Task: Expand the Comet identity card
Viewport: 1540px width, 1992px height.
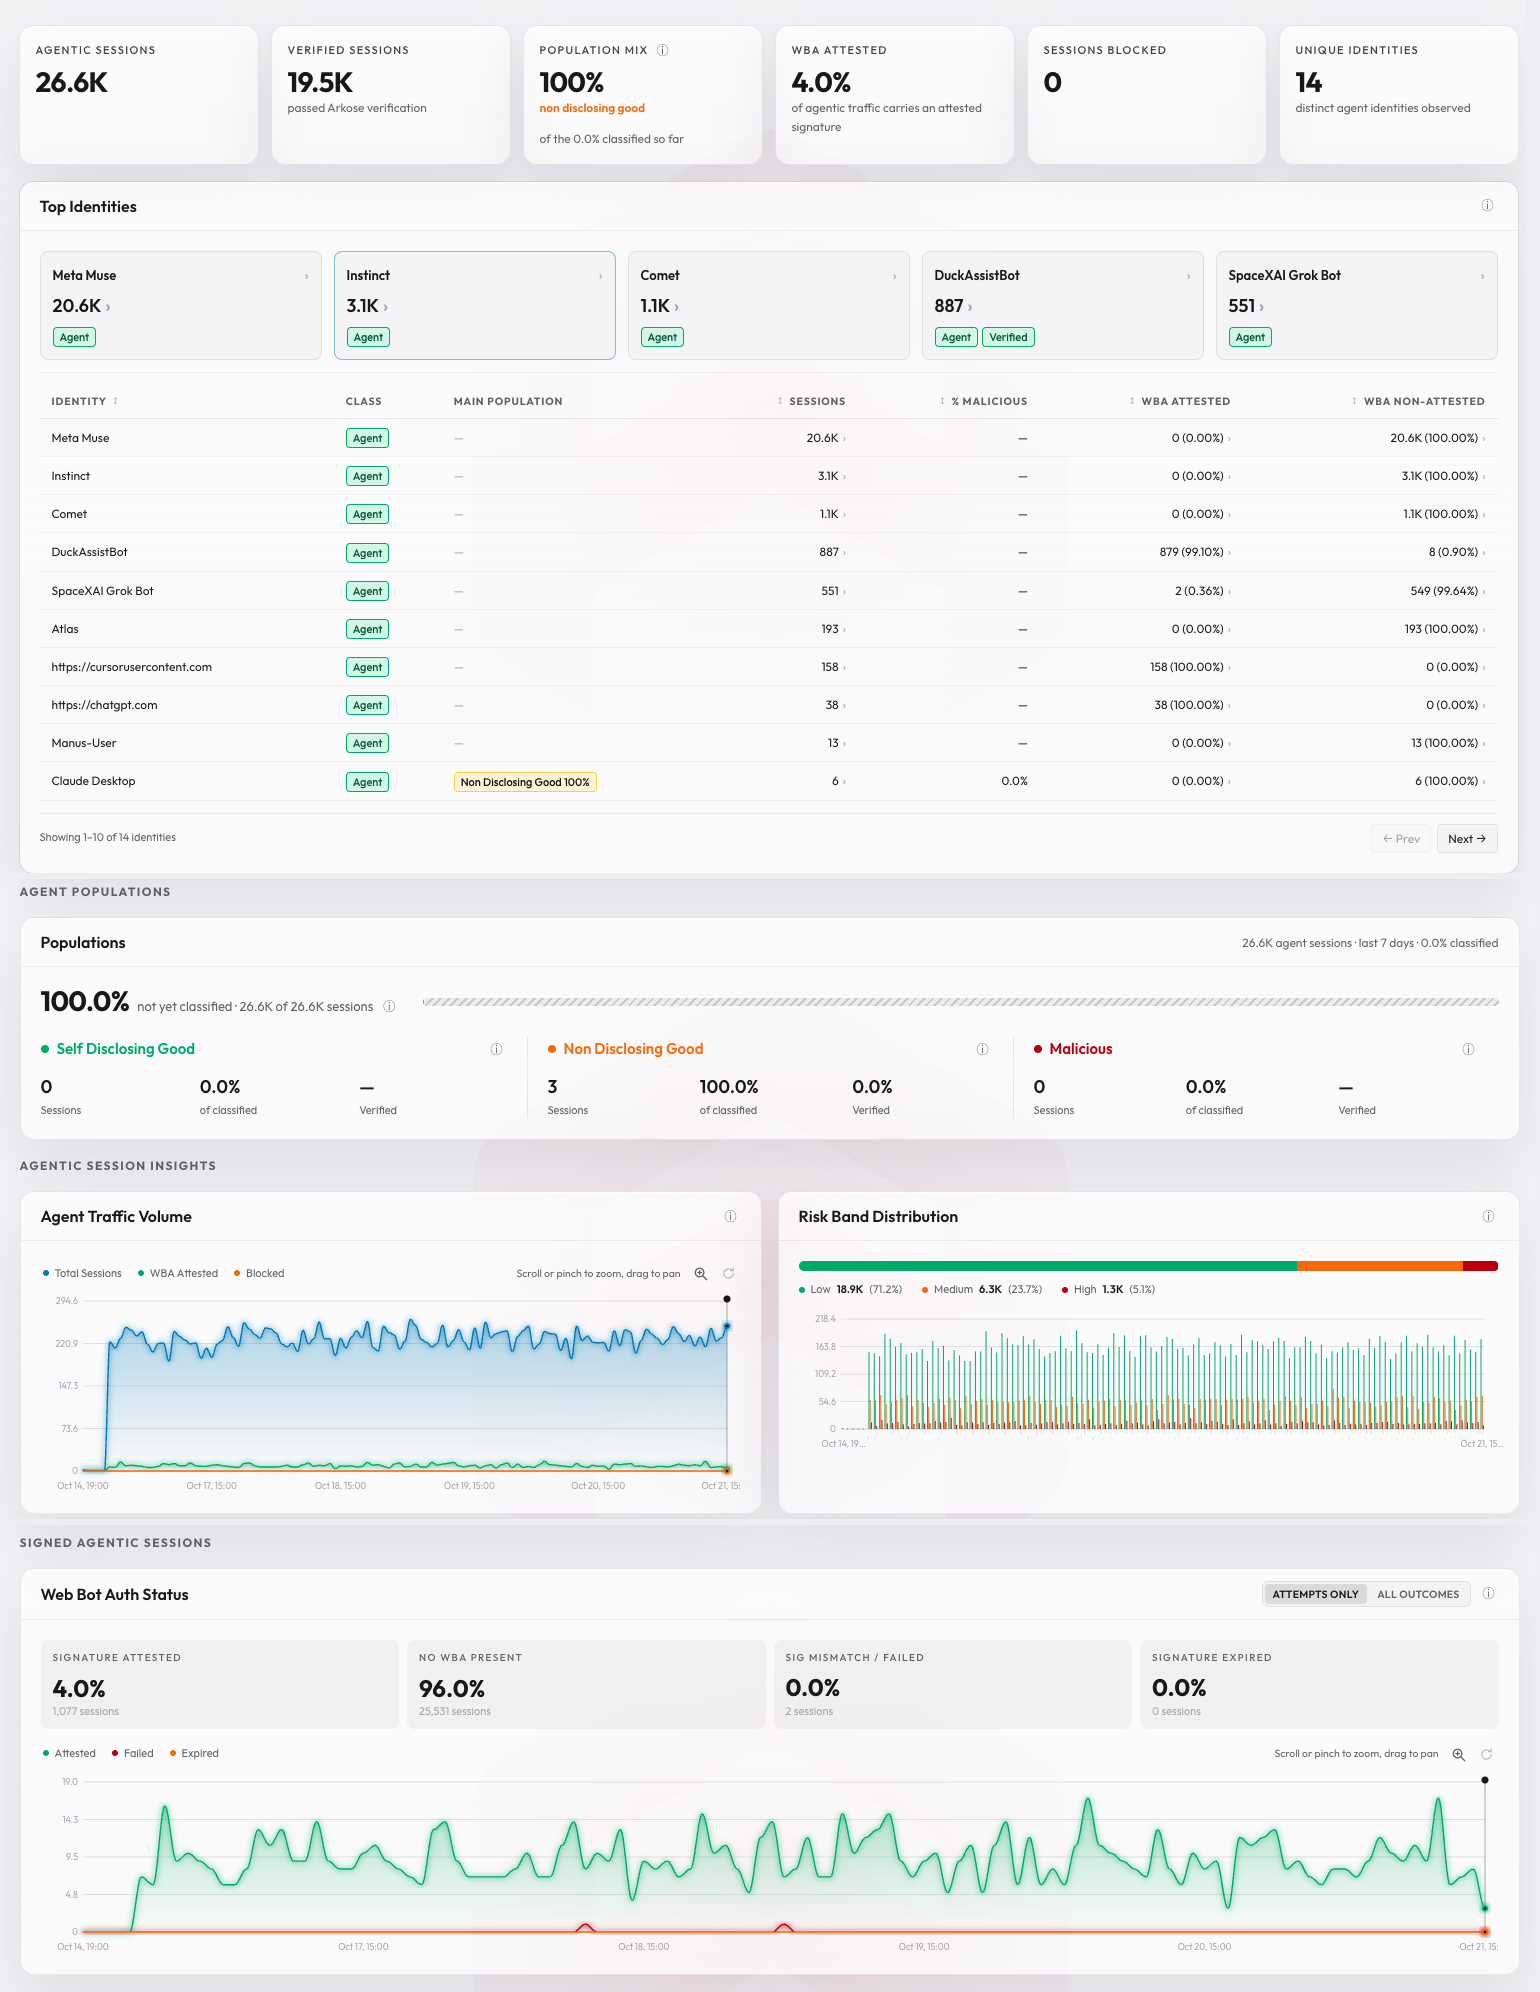Action: point(768,305)
